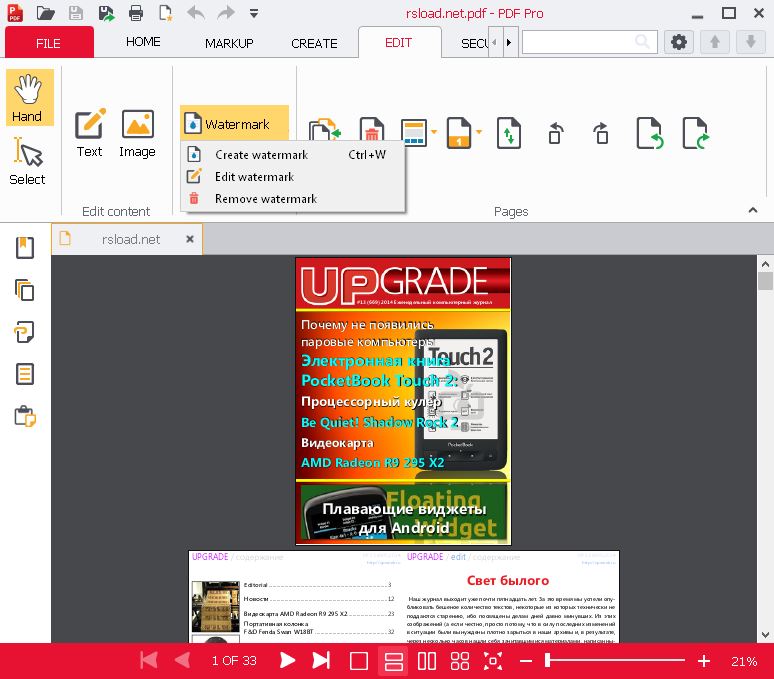The height and width of the screenshot is (679, 774).
Task: Click the previous search result up arrow
Action: coord(715,42)
